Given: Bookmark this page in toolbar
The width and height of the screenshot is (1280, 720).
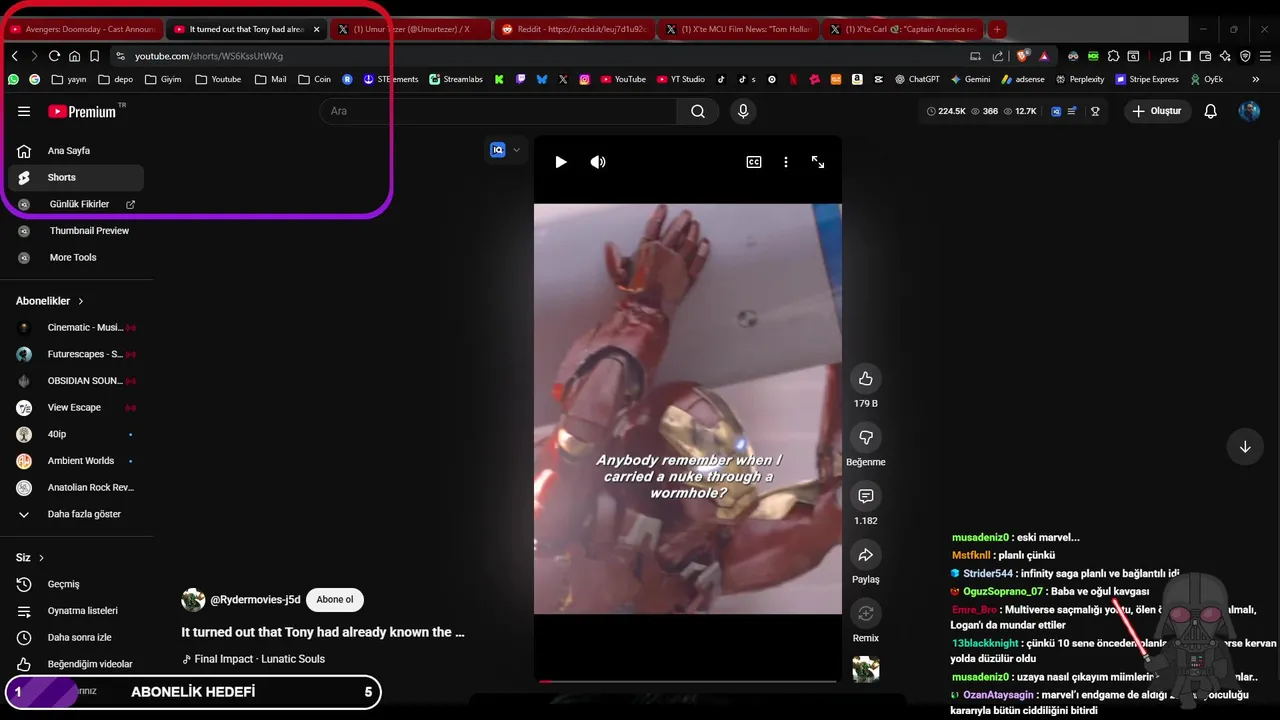Looking at the screenshot, I should click(x=94, y=56).
